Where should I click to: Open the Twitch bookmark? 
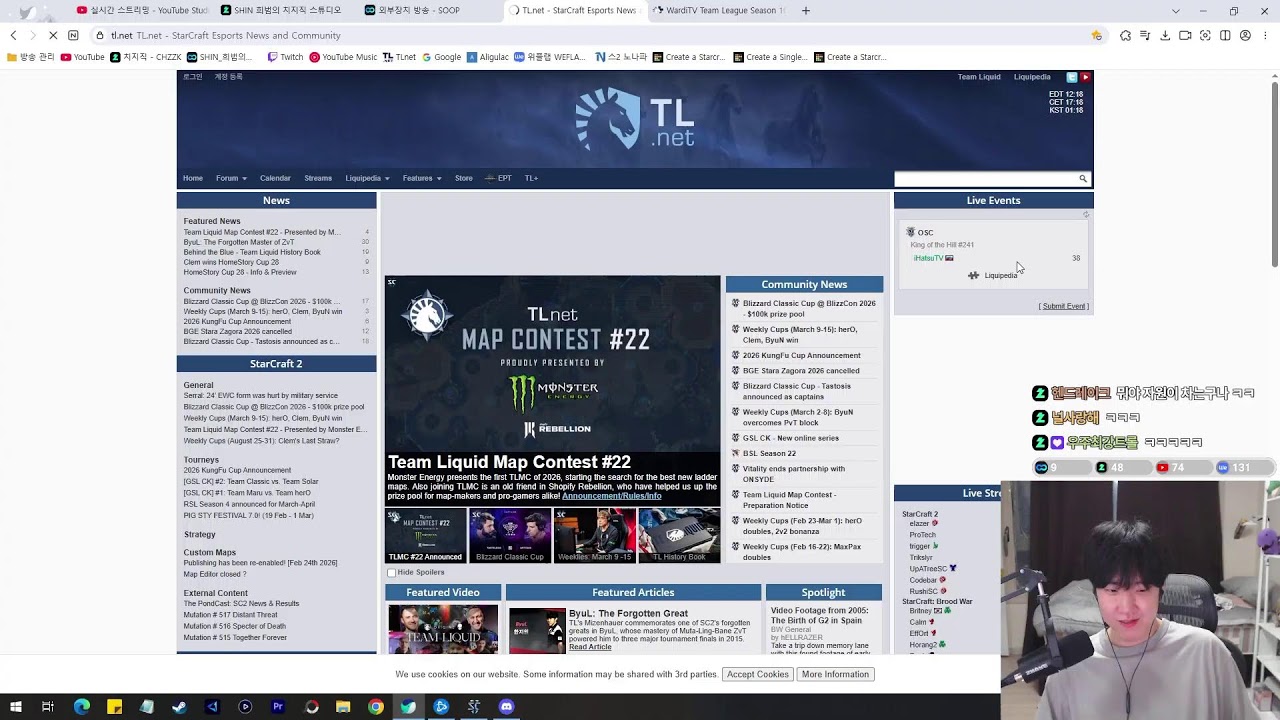coord(285,57)
